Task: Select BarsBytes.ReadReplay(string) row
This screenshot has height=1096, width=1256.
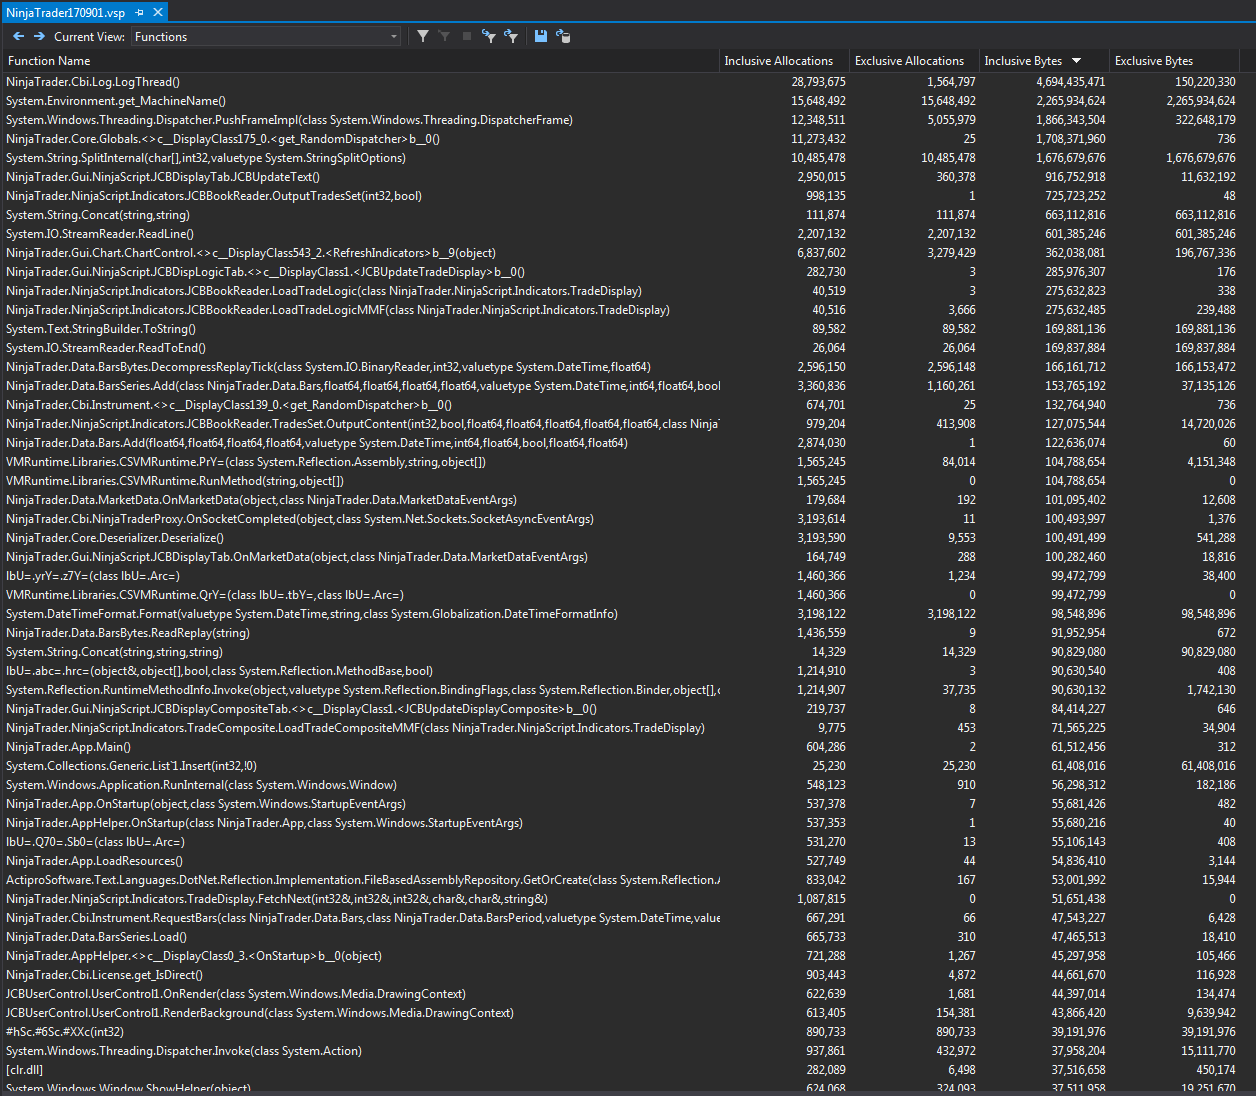Action: 620,633
